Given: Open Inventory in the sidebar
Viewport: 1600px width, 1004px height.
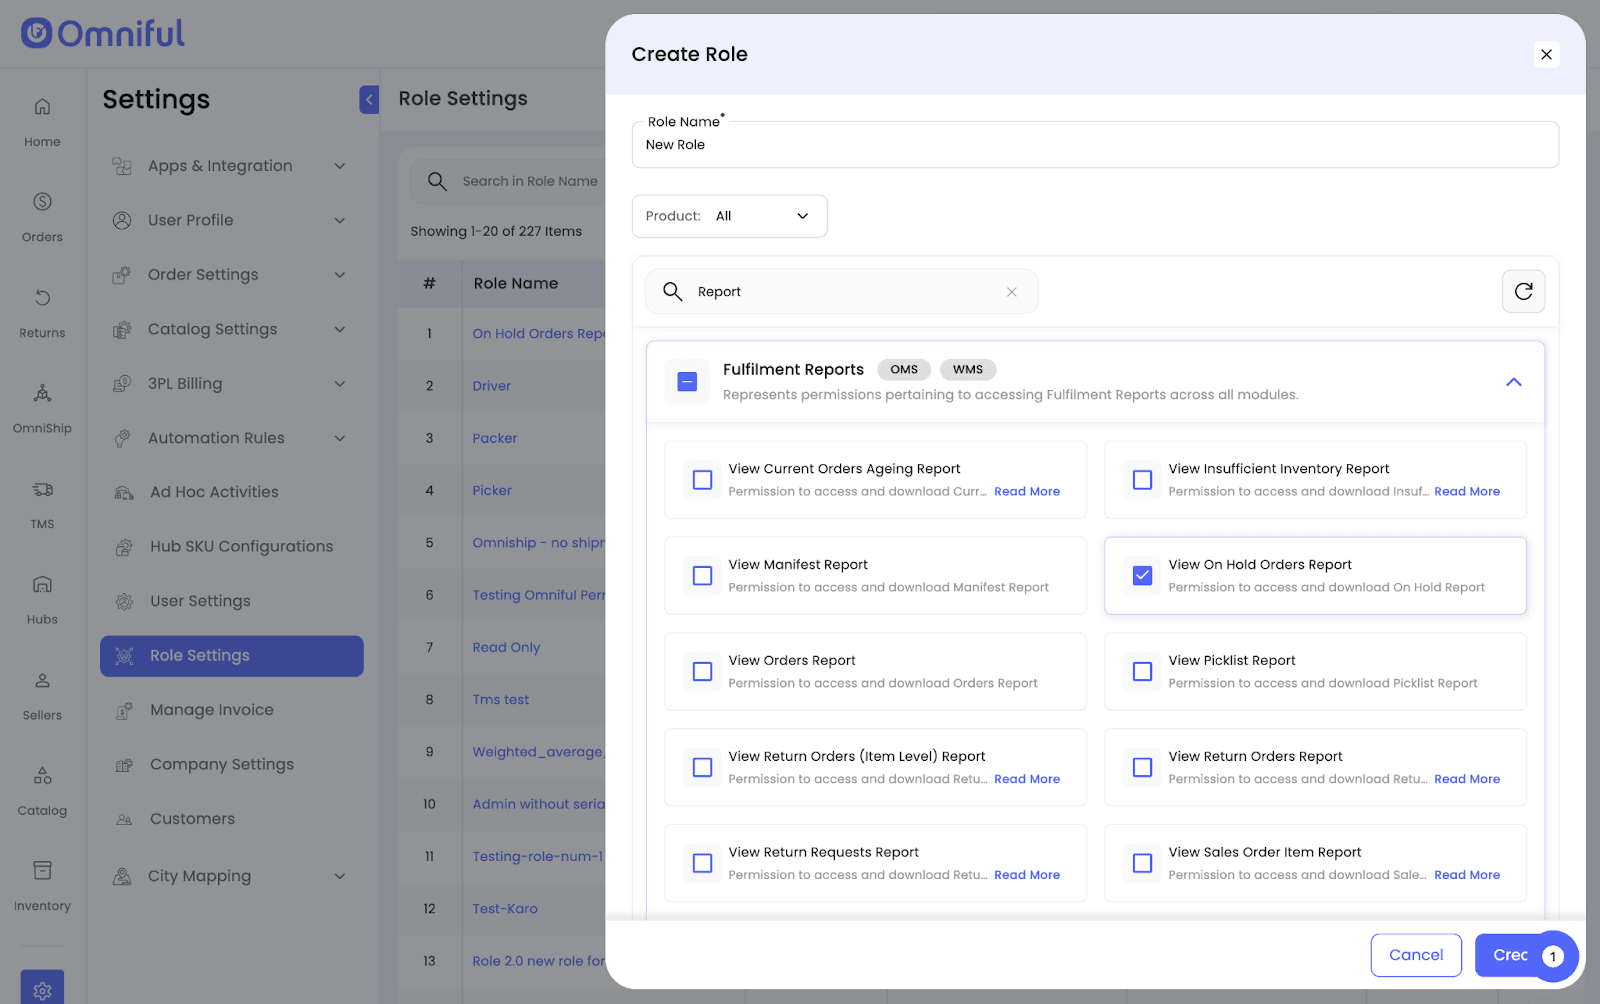Looking at the screenshot, I should (42, 884).
